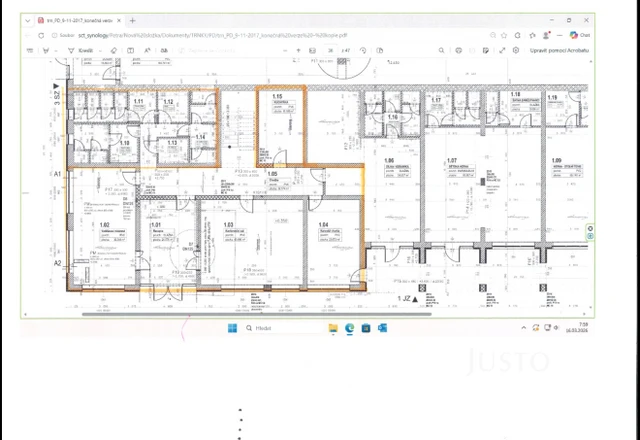Click Upravit pomocí Acrobatu
The width and height of the screenshot is (640, 440).
pos(559,51)
